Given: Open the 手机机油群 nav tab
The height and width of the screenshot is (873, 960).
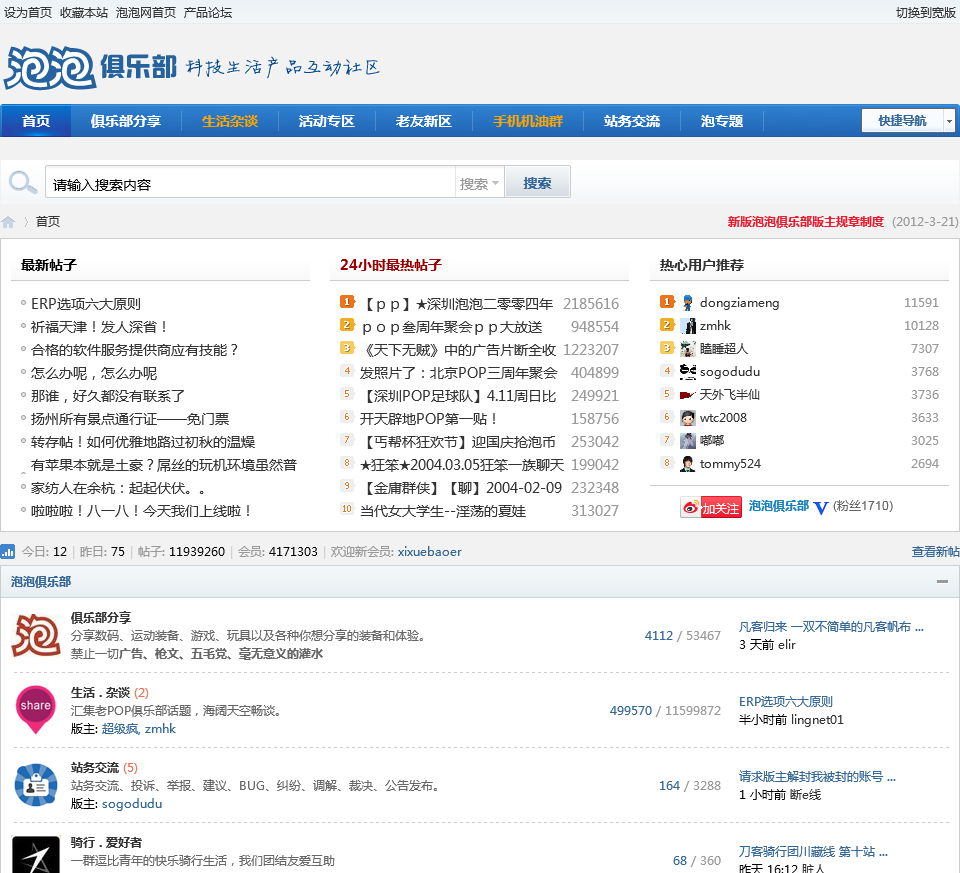Looking at the screenshot, I should 528,121.
